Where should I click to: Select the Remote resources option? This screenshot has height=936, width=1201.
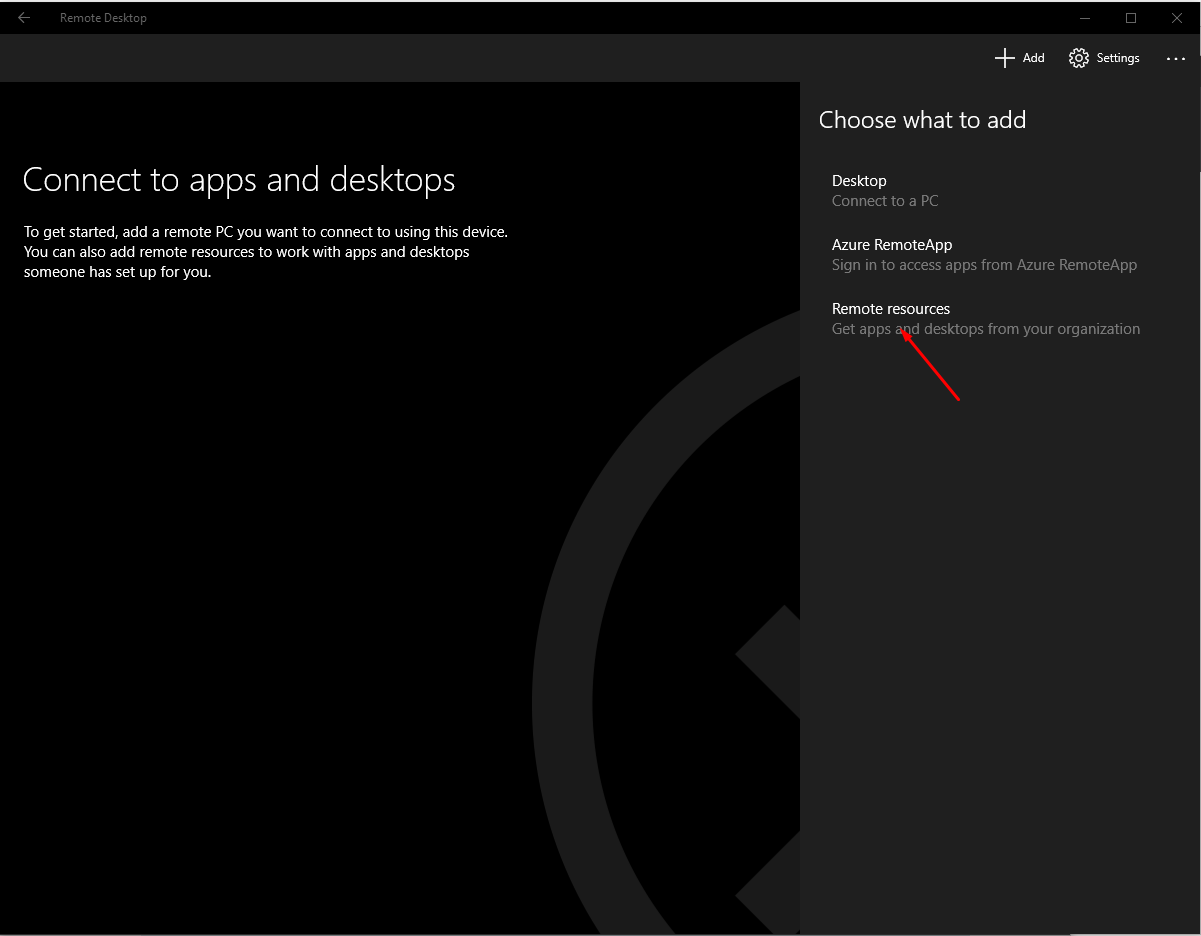890,309
